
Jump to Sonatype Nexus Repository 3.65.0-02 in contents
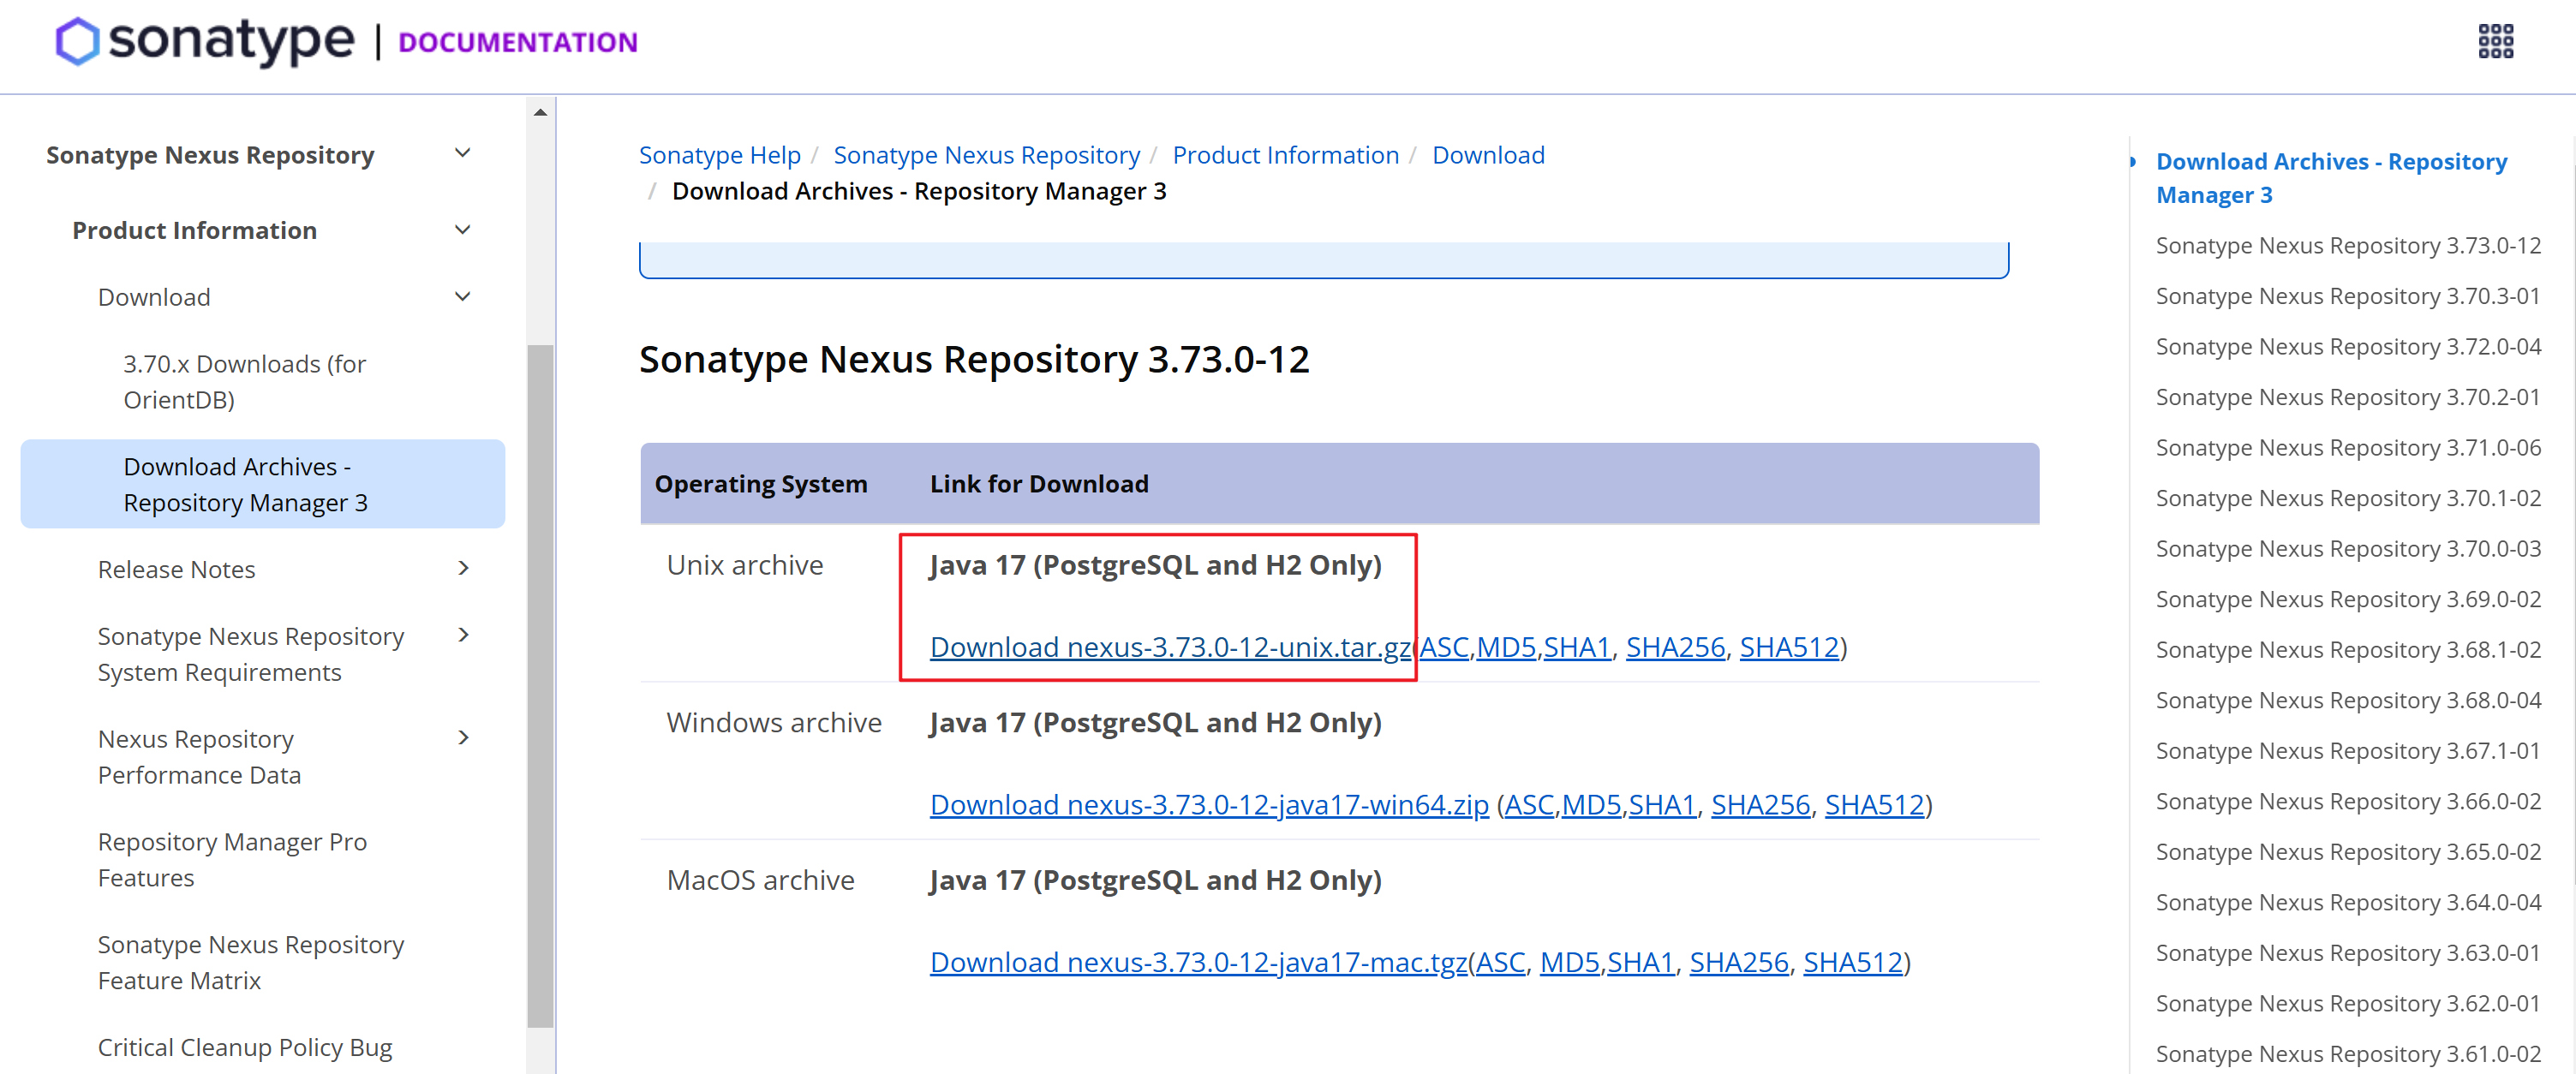(2348, 851)
